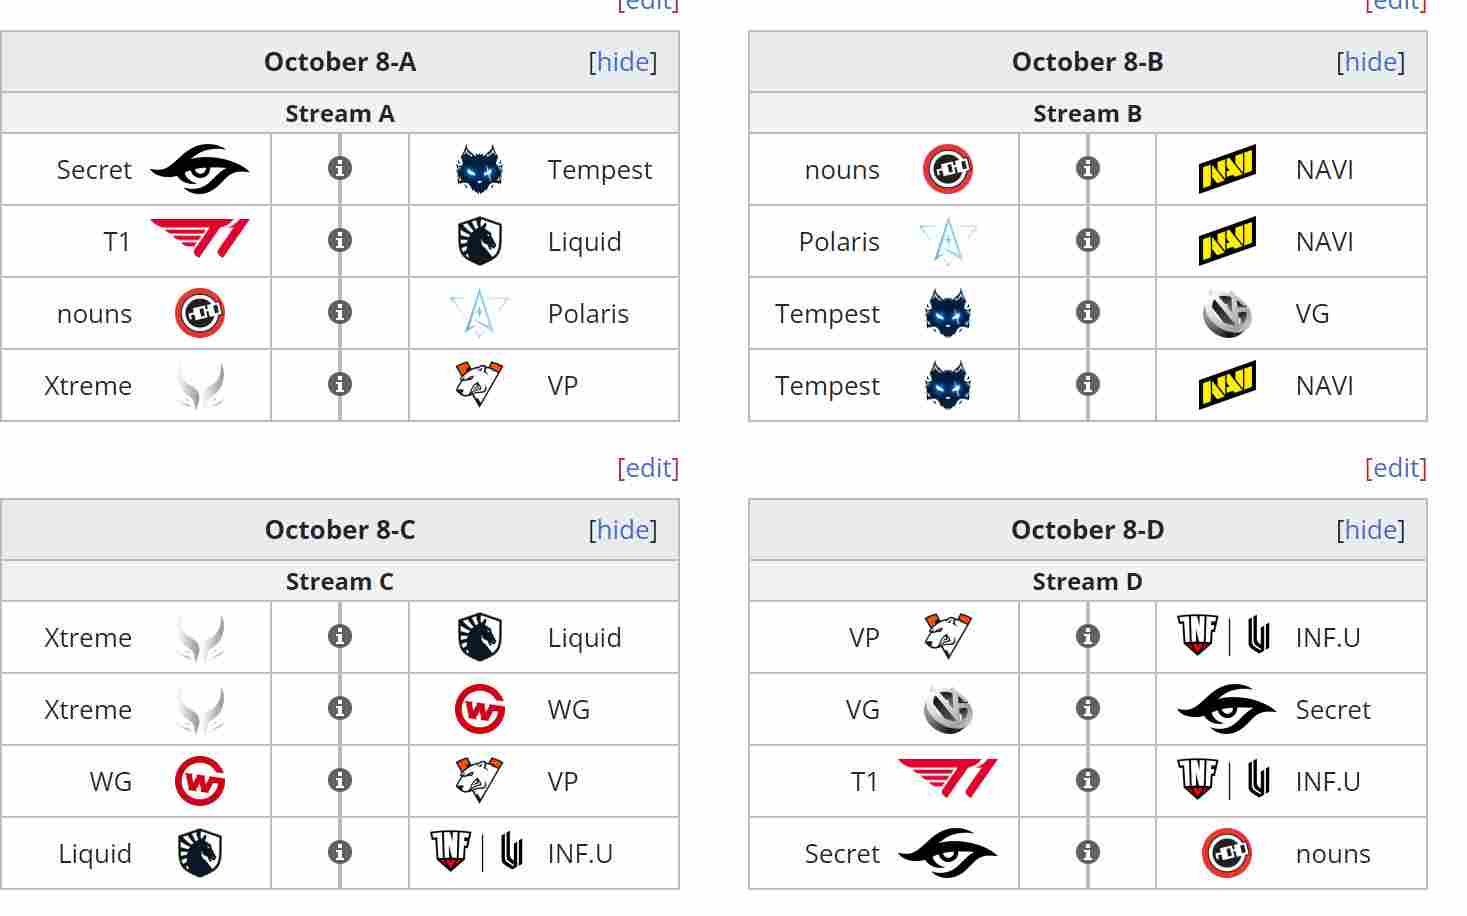The image size is (1467, 916).
Task: Select the T1 logo in Stream A
Action: pyautogui.click(x=200, y=241)
